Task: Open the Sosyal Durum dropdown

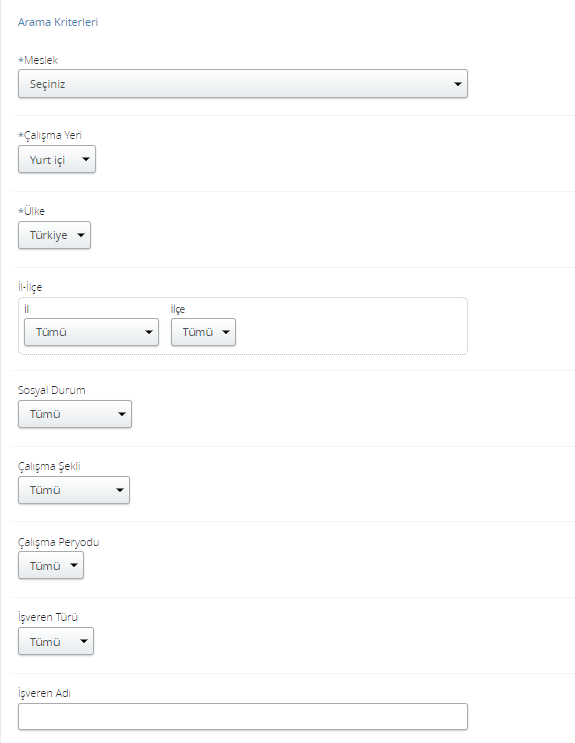Action: tap(75, 414)
